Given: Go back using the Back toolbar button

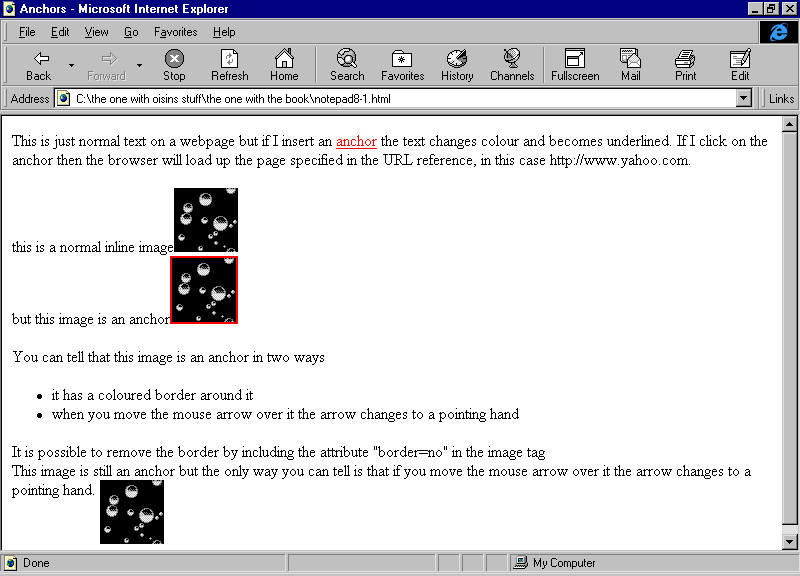Looking at the screenshot, I should 39,65.
